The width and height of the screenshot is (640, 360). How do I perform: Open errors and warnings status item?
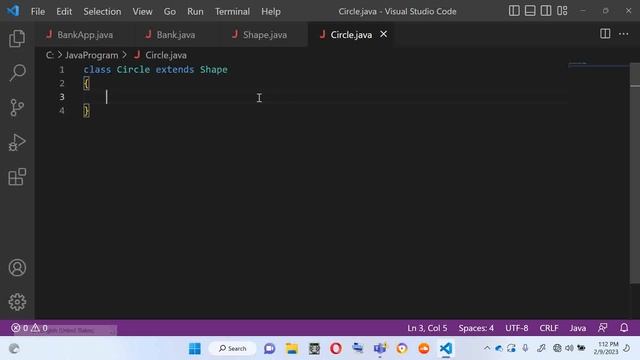coord(29,328)
